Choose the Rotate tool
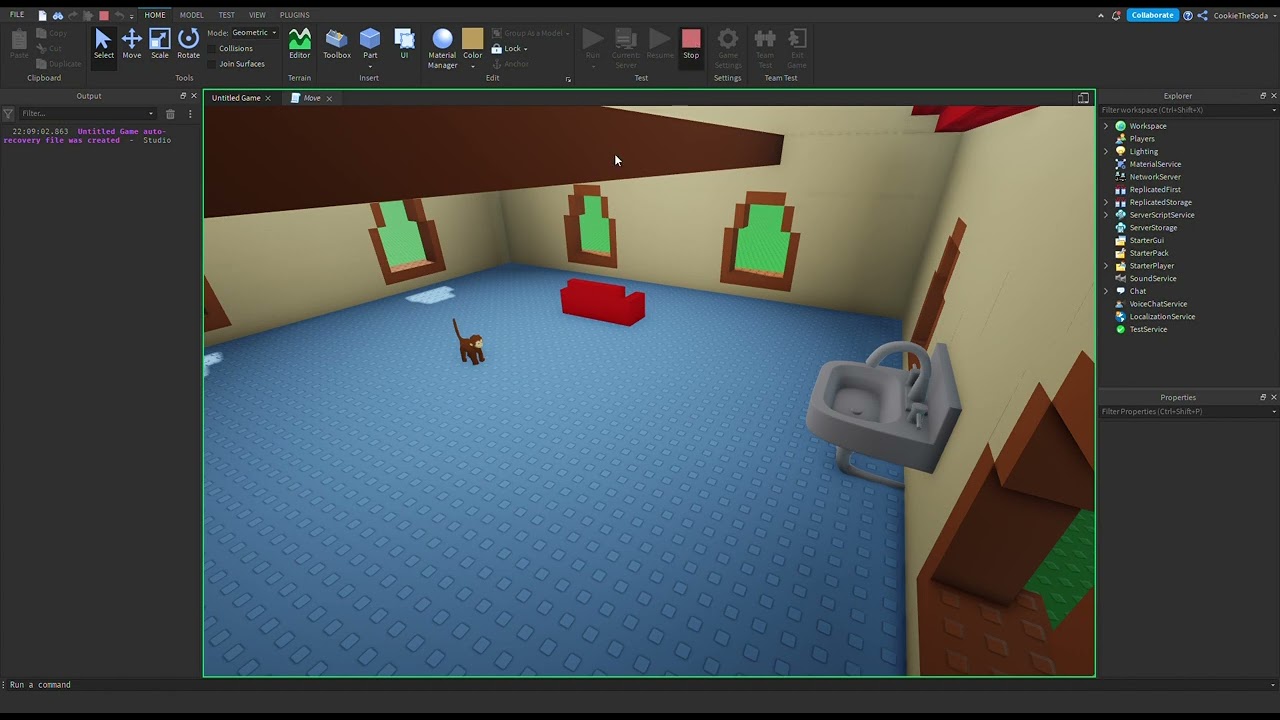1280x720 pixels. [188, 43]
